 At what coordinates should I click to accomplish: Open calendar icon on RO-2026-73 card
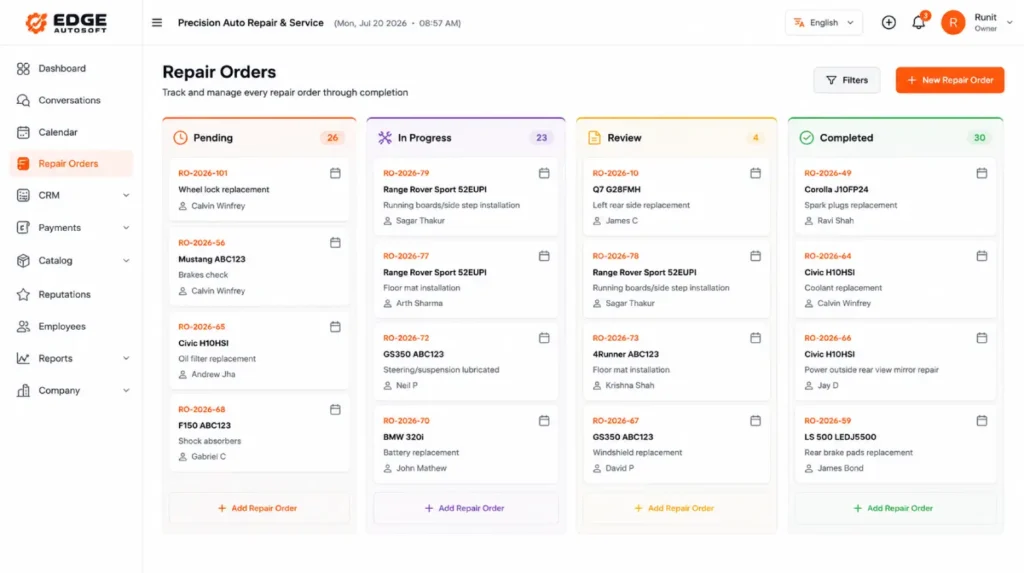coord(756,338)
